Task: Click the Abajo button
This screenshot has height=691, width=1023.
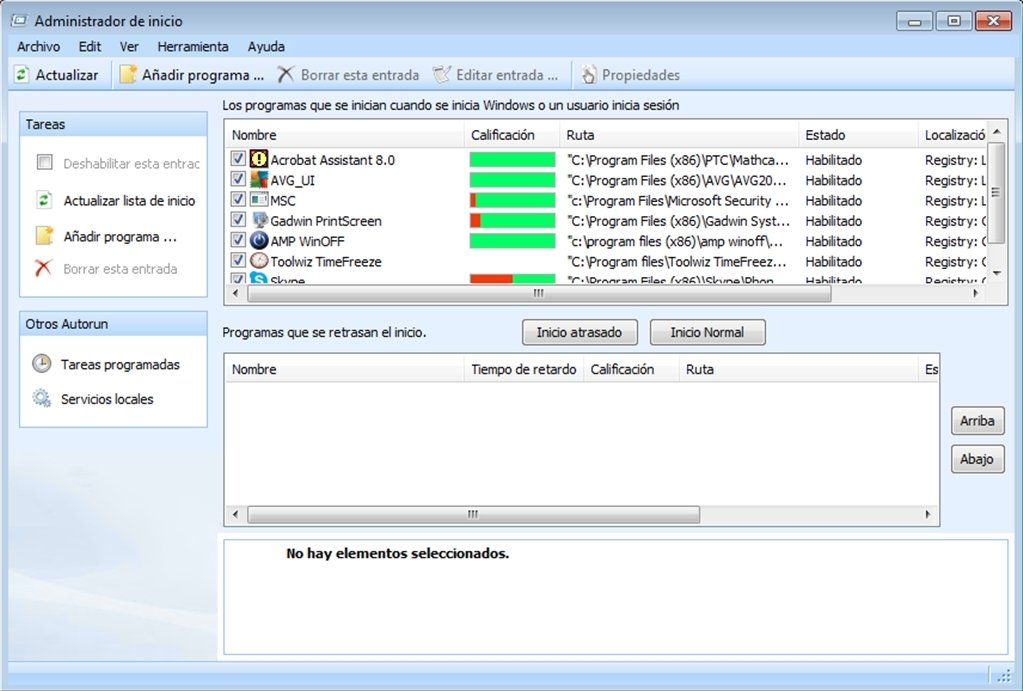Action: [977, 459]
